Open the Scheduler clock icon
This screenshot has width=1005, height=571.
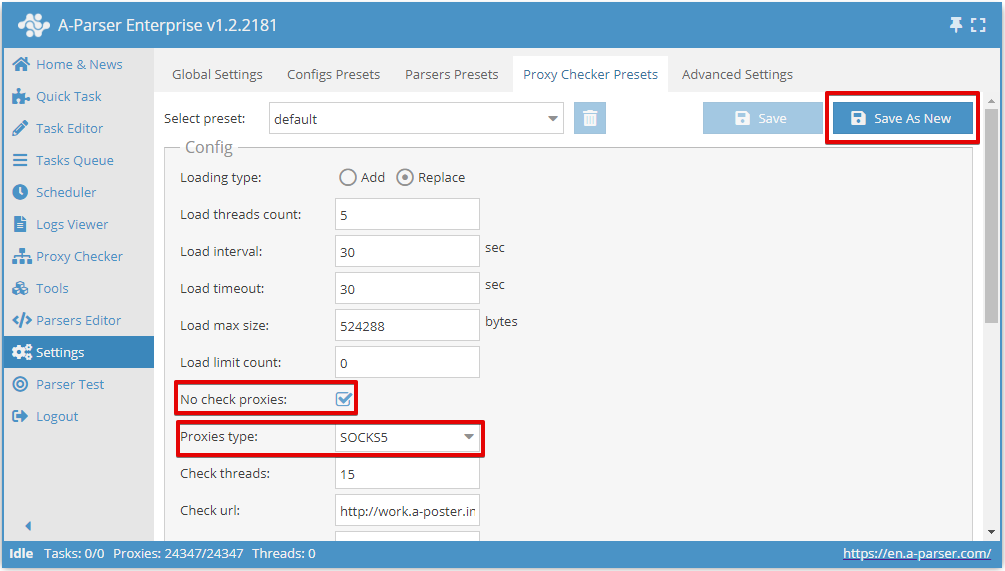tap(20, 192)
